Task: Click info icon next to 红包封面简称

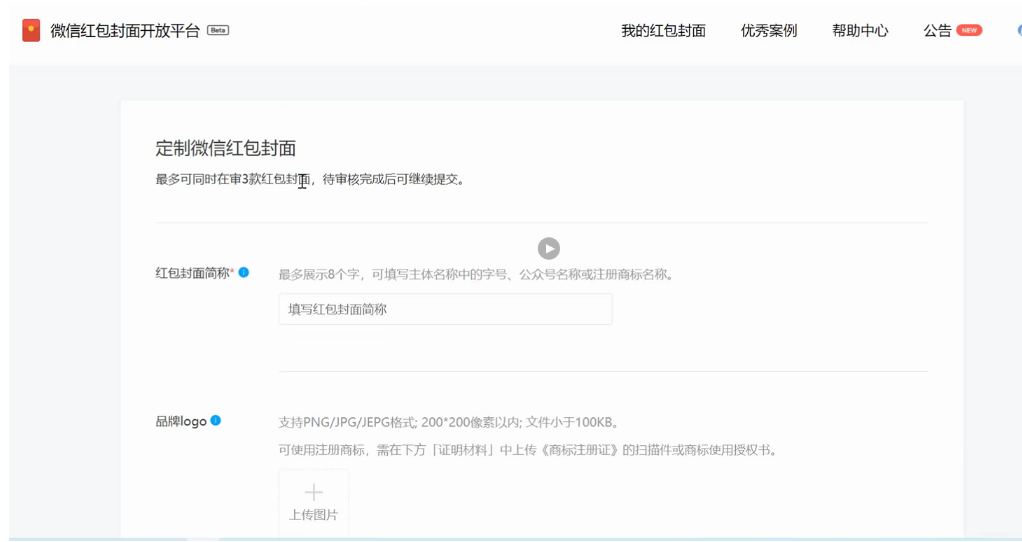Action: pos(243,273)
